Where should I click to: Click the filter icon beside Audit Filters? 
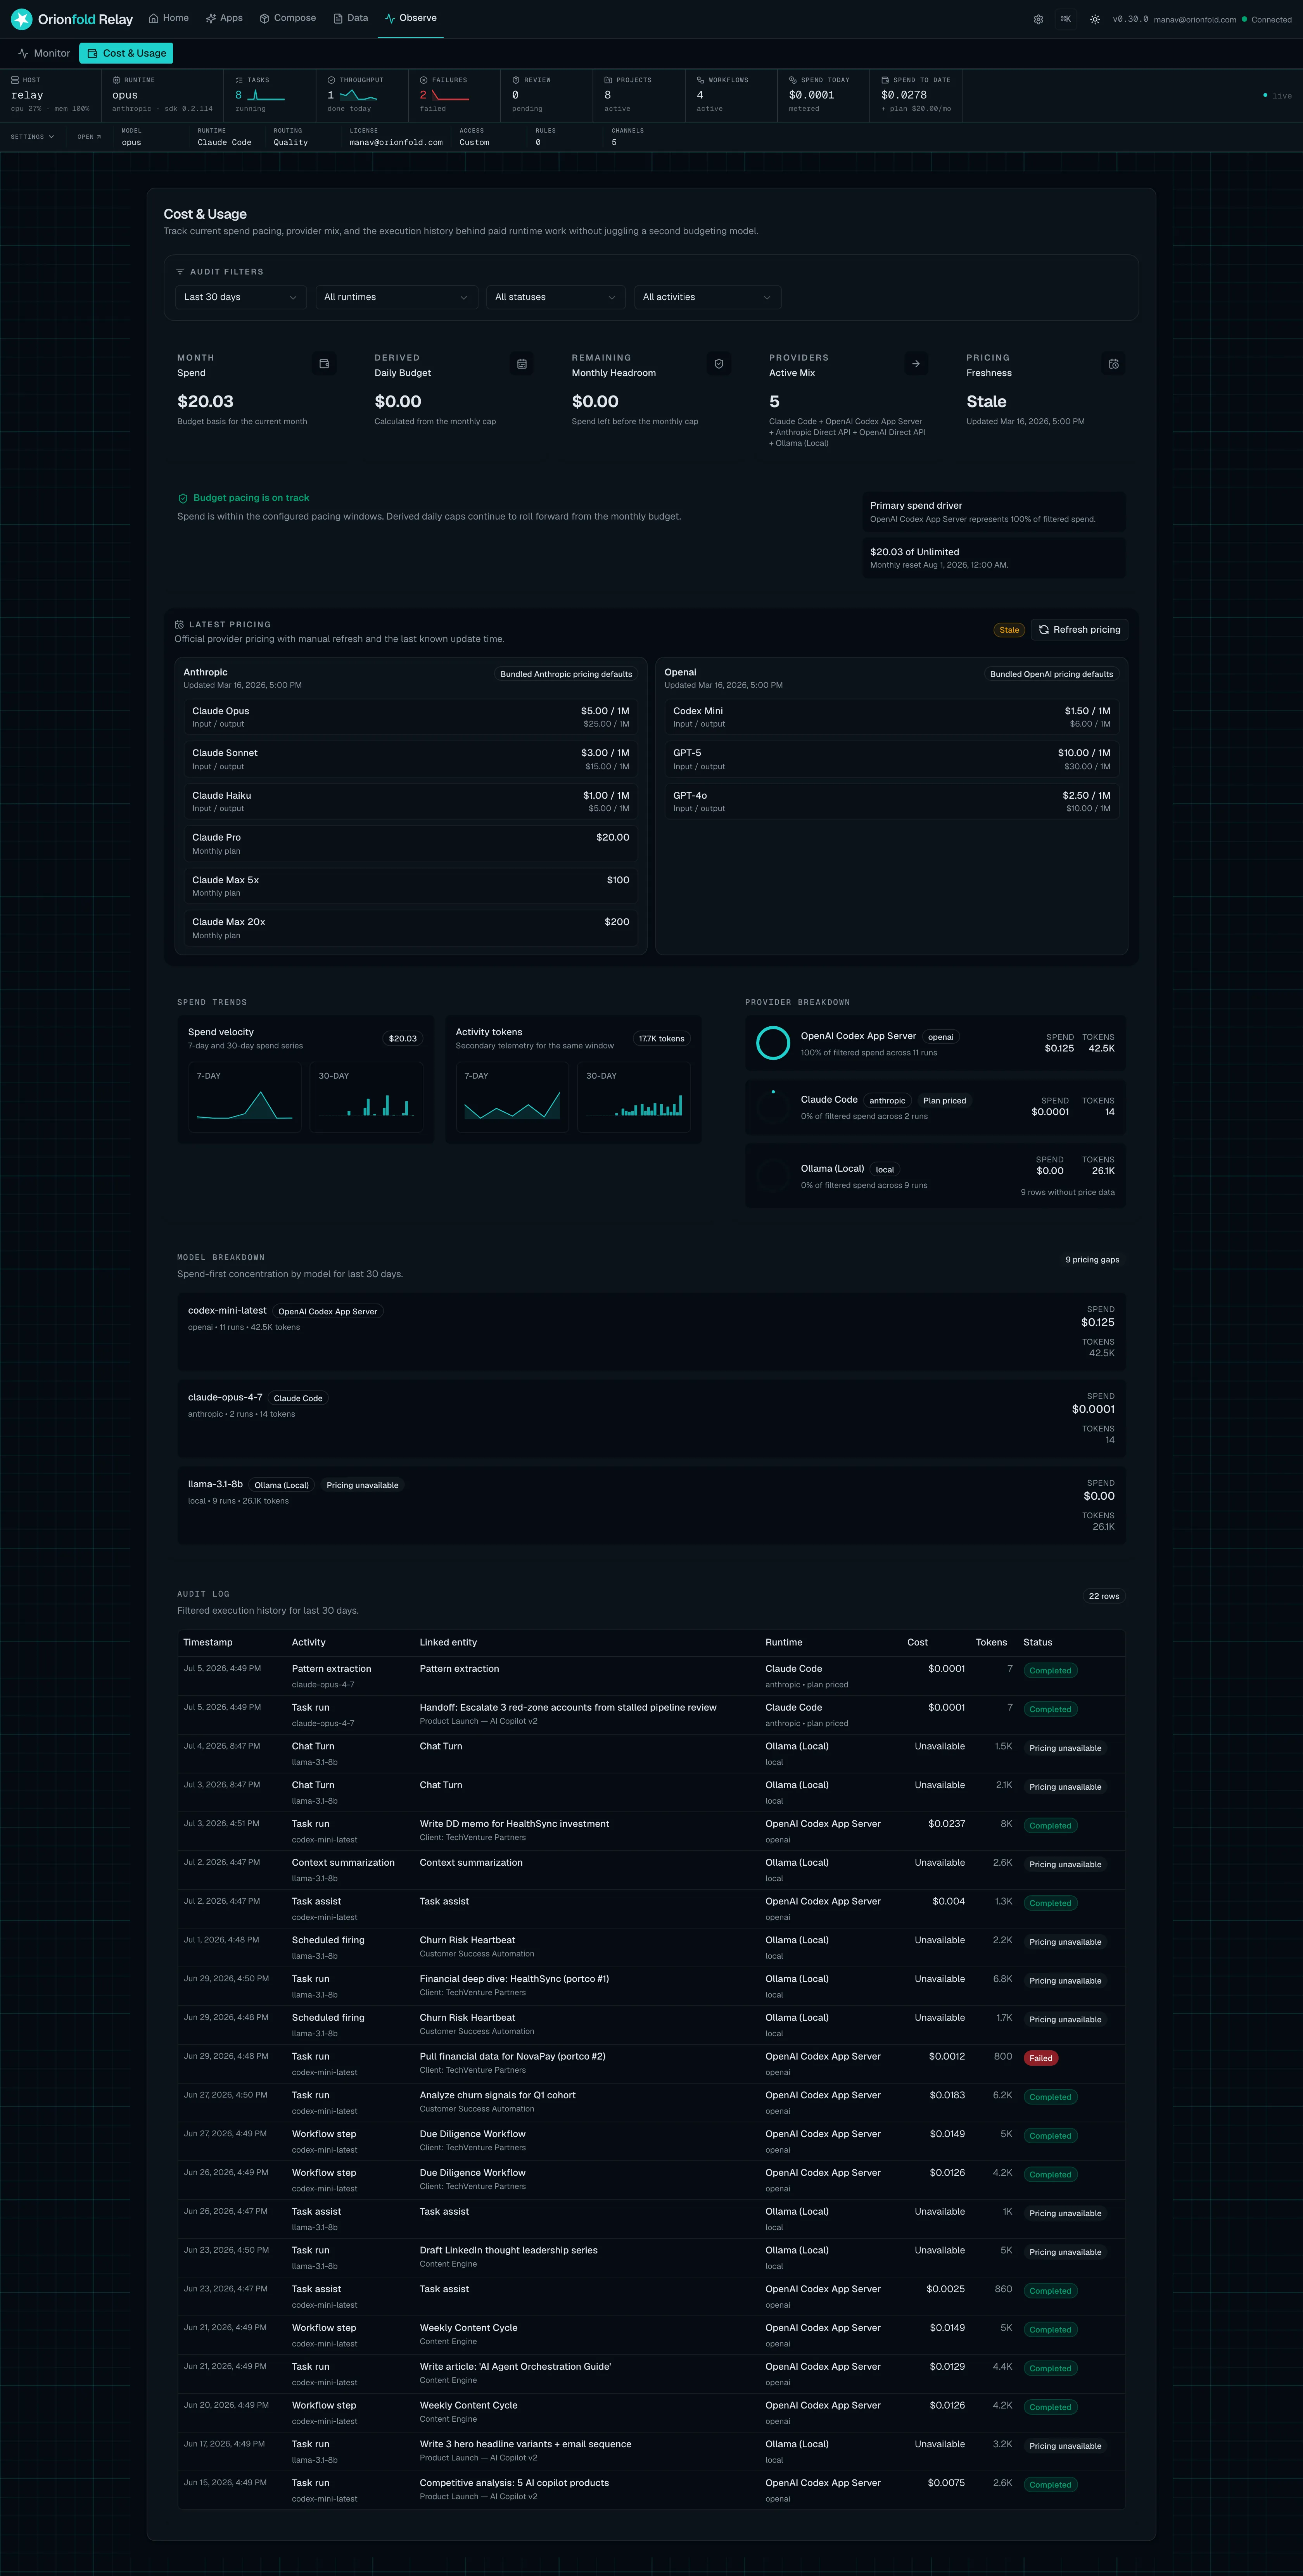click(180, 272)
